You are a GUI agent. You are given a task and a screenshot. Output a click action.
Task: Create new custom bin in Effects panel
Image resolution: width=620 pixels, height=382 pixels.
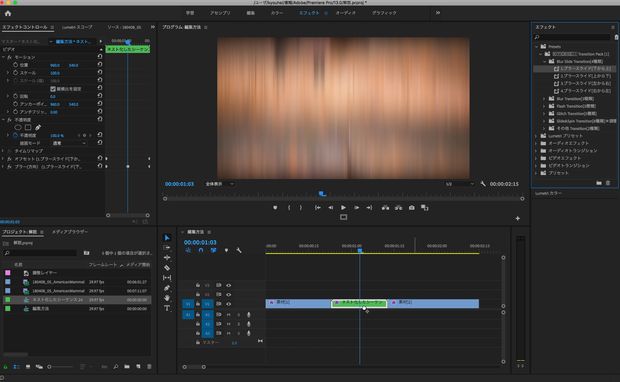[599, 183]
